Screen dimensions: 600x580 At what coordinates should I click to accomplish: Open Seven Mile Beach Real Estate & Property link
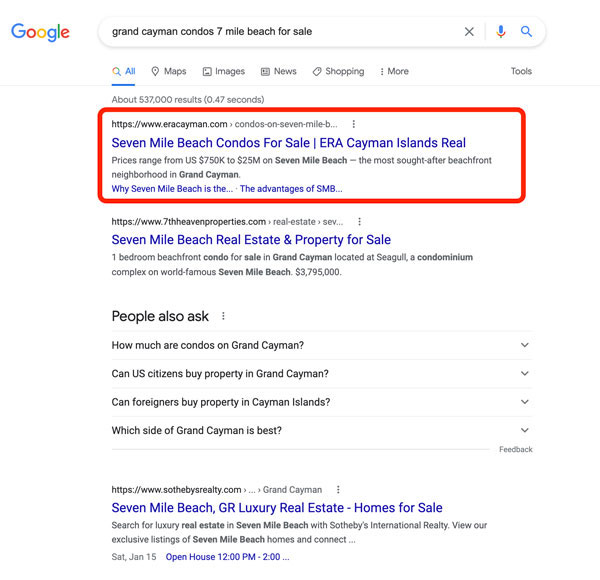251,240
